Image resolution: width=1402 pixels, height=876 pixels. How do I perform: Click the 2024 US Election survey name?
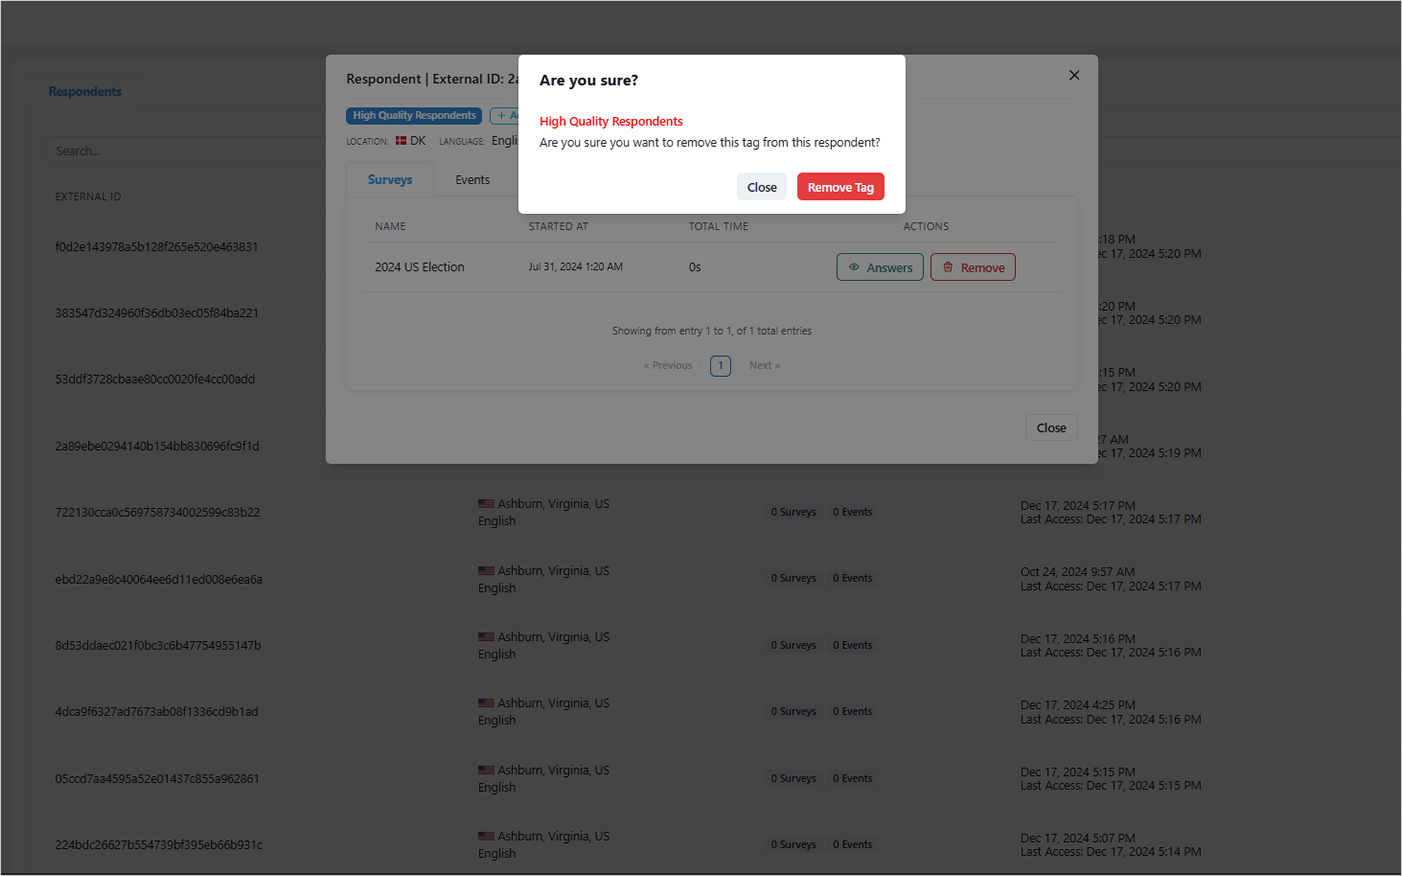click(419, 267)
